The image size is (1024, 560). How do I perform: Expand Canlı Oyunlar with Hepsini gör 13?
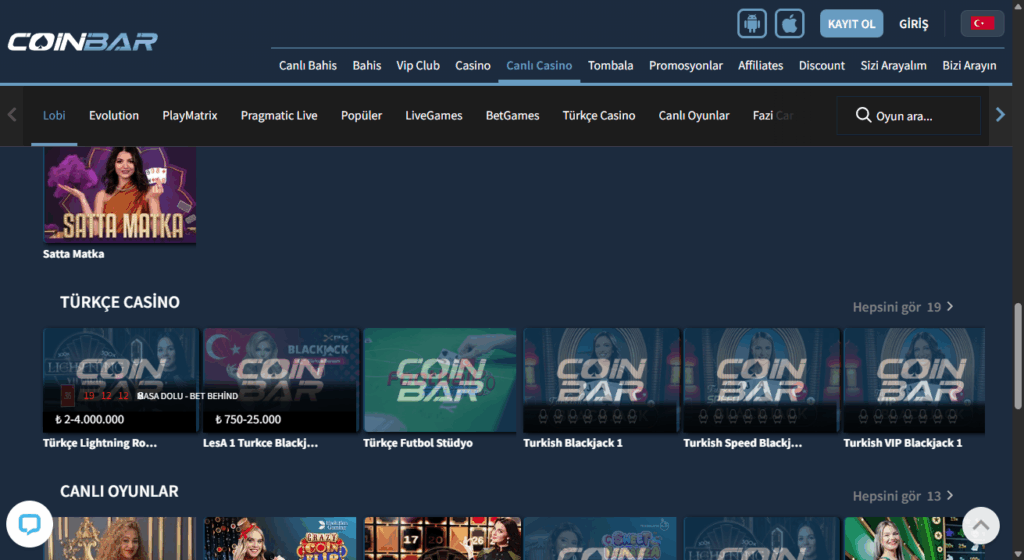(903, 496)
